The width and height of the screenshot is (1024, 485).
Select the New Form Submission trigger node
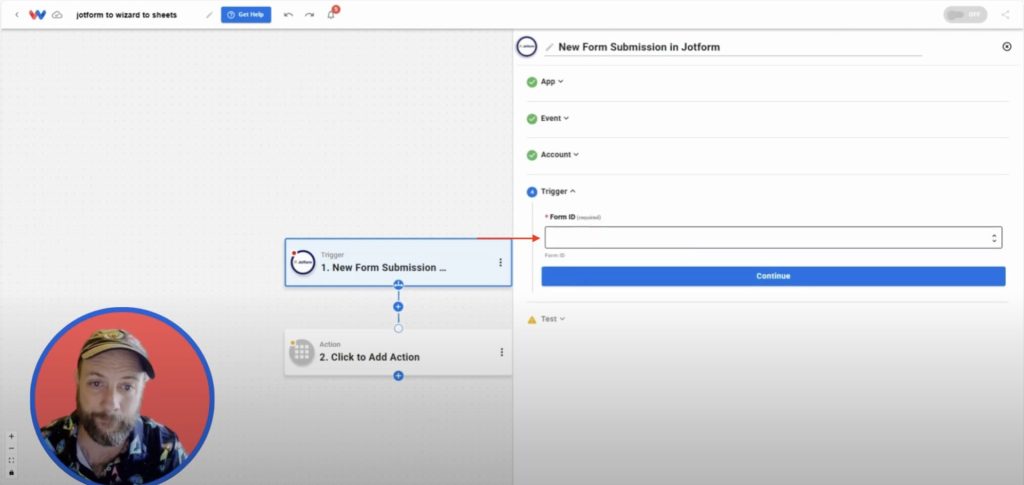(398, 262)
